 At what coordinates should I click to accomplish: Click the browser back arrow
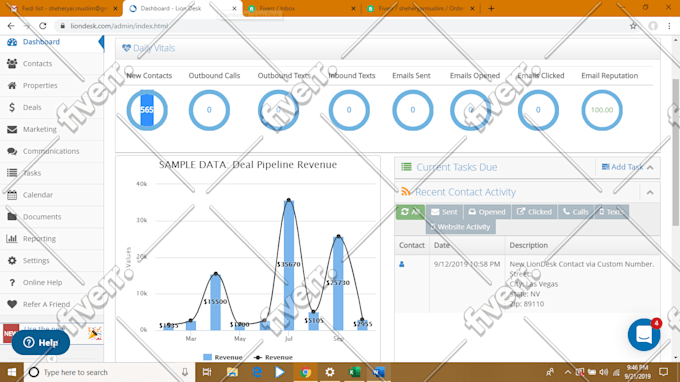coord(11,26)
